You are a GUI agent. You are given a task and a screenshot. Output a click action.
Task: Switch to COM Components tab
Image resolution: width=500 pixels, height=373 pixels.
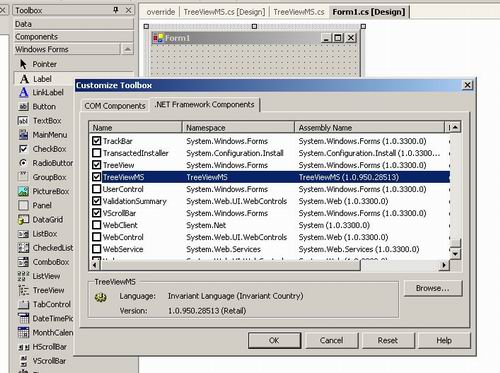click(115, 106)
